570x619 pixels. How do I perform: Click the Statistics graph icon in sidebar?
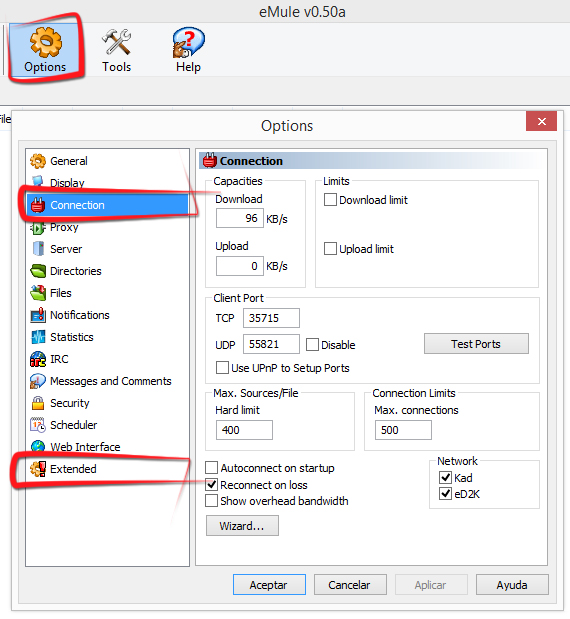tap(38, 337)
